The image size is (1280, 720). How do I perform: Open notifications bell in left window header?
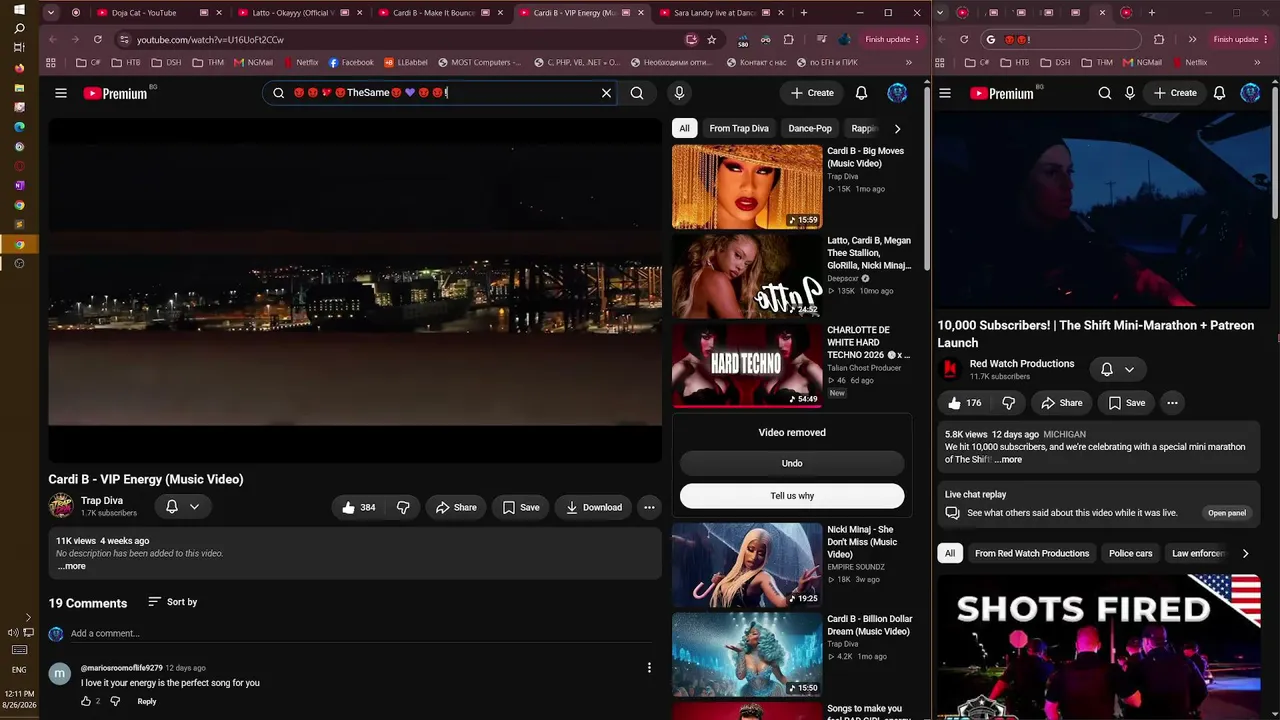[x=861, y=93]
